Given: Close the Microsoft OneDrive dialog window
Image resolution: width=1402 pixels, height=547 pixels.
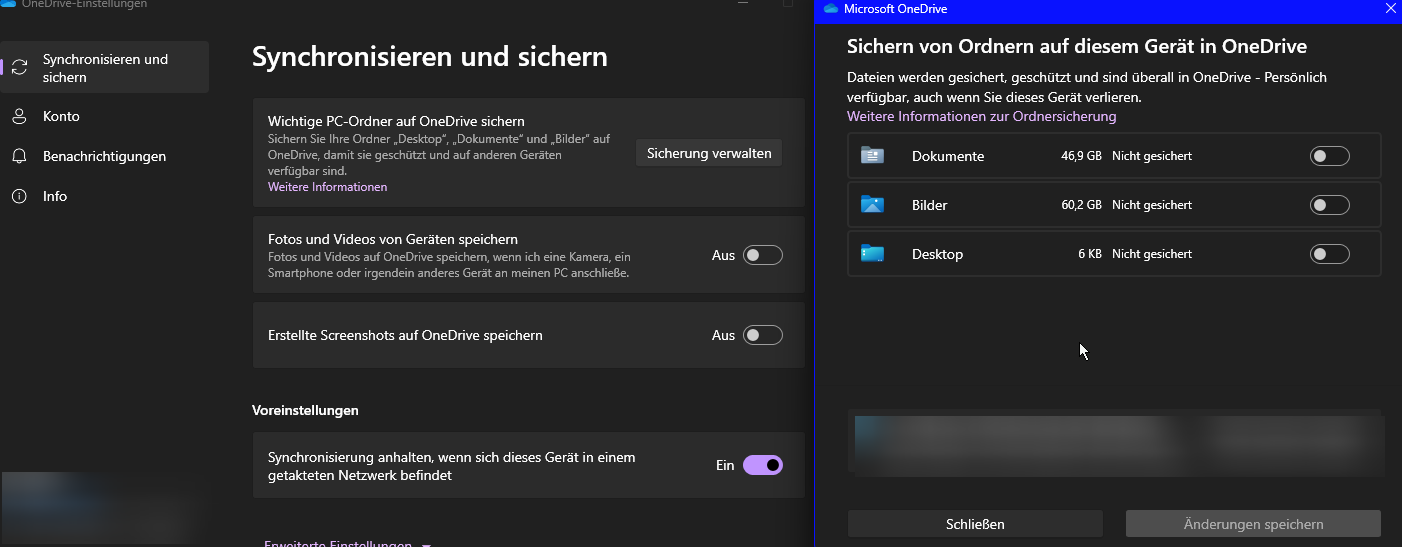Looking at the screenshot, I should click(x=1390, y=9).
